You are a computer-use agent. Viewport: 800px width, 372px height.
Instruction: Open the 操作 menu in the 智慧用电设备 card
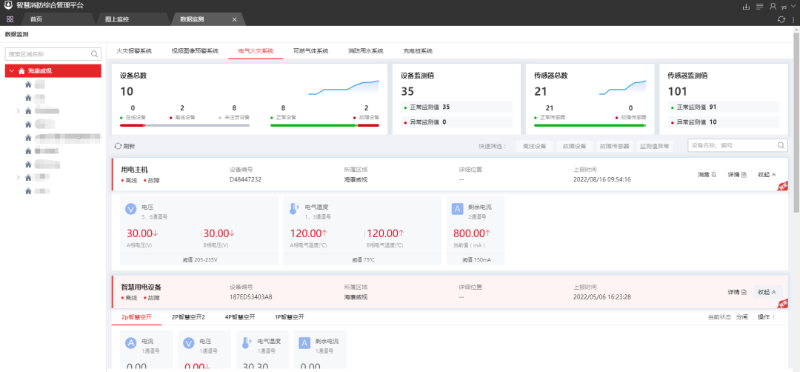[766, 317]
